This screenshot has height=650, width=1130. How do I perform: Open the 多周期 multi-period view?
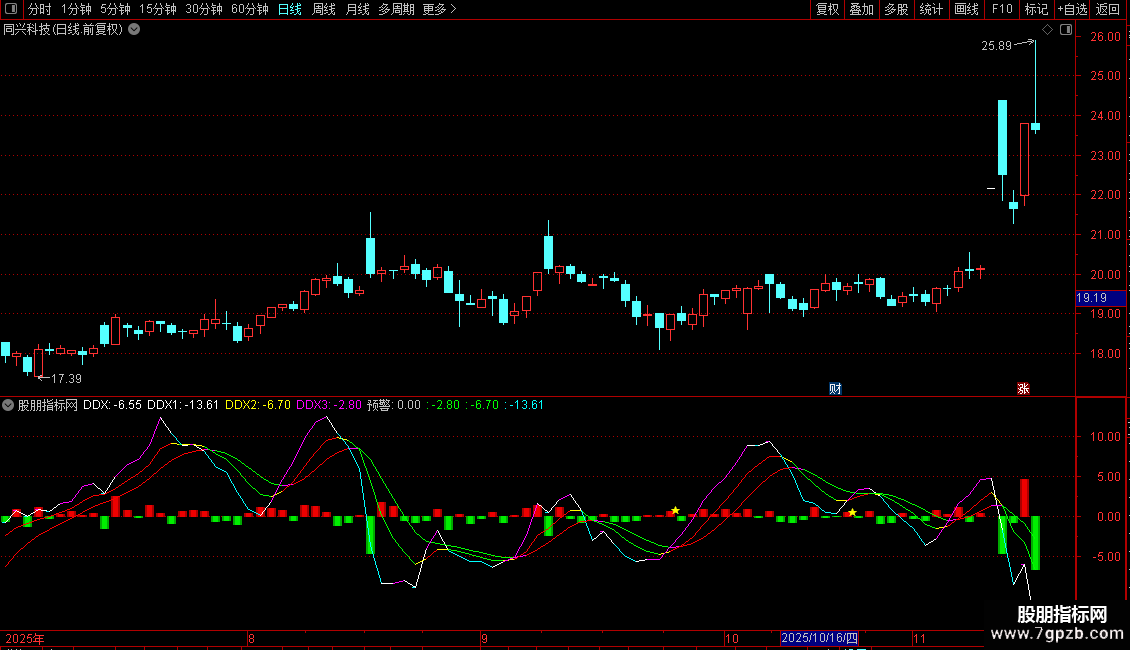396,9
